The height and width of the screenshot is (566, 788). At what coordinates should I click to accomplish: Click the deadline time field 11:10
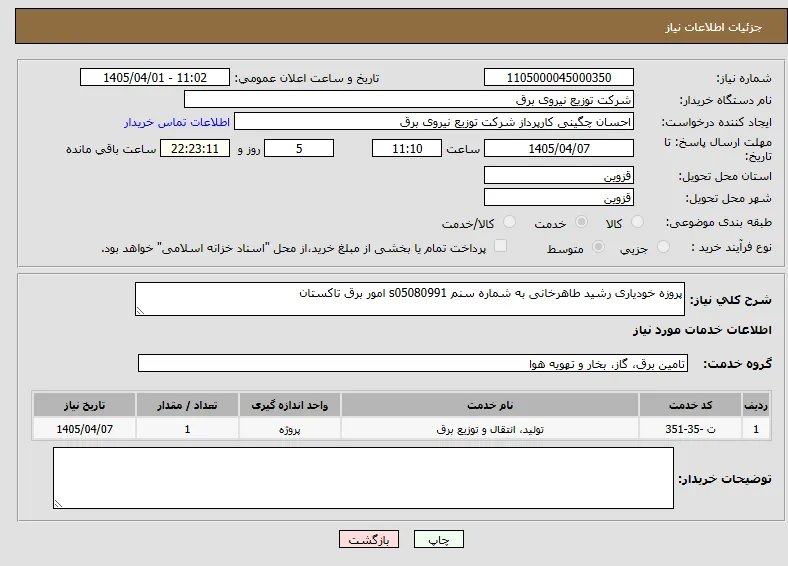(x=407, y=148)
